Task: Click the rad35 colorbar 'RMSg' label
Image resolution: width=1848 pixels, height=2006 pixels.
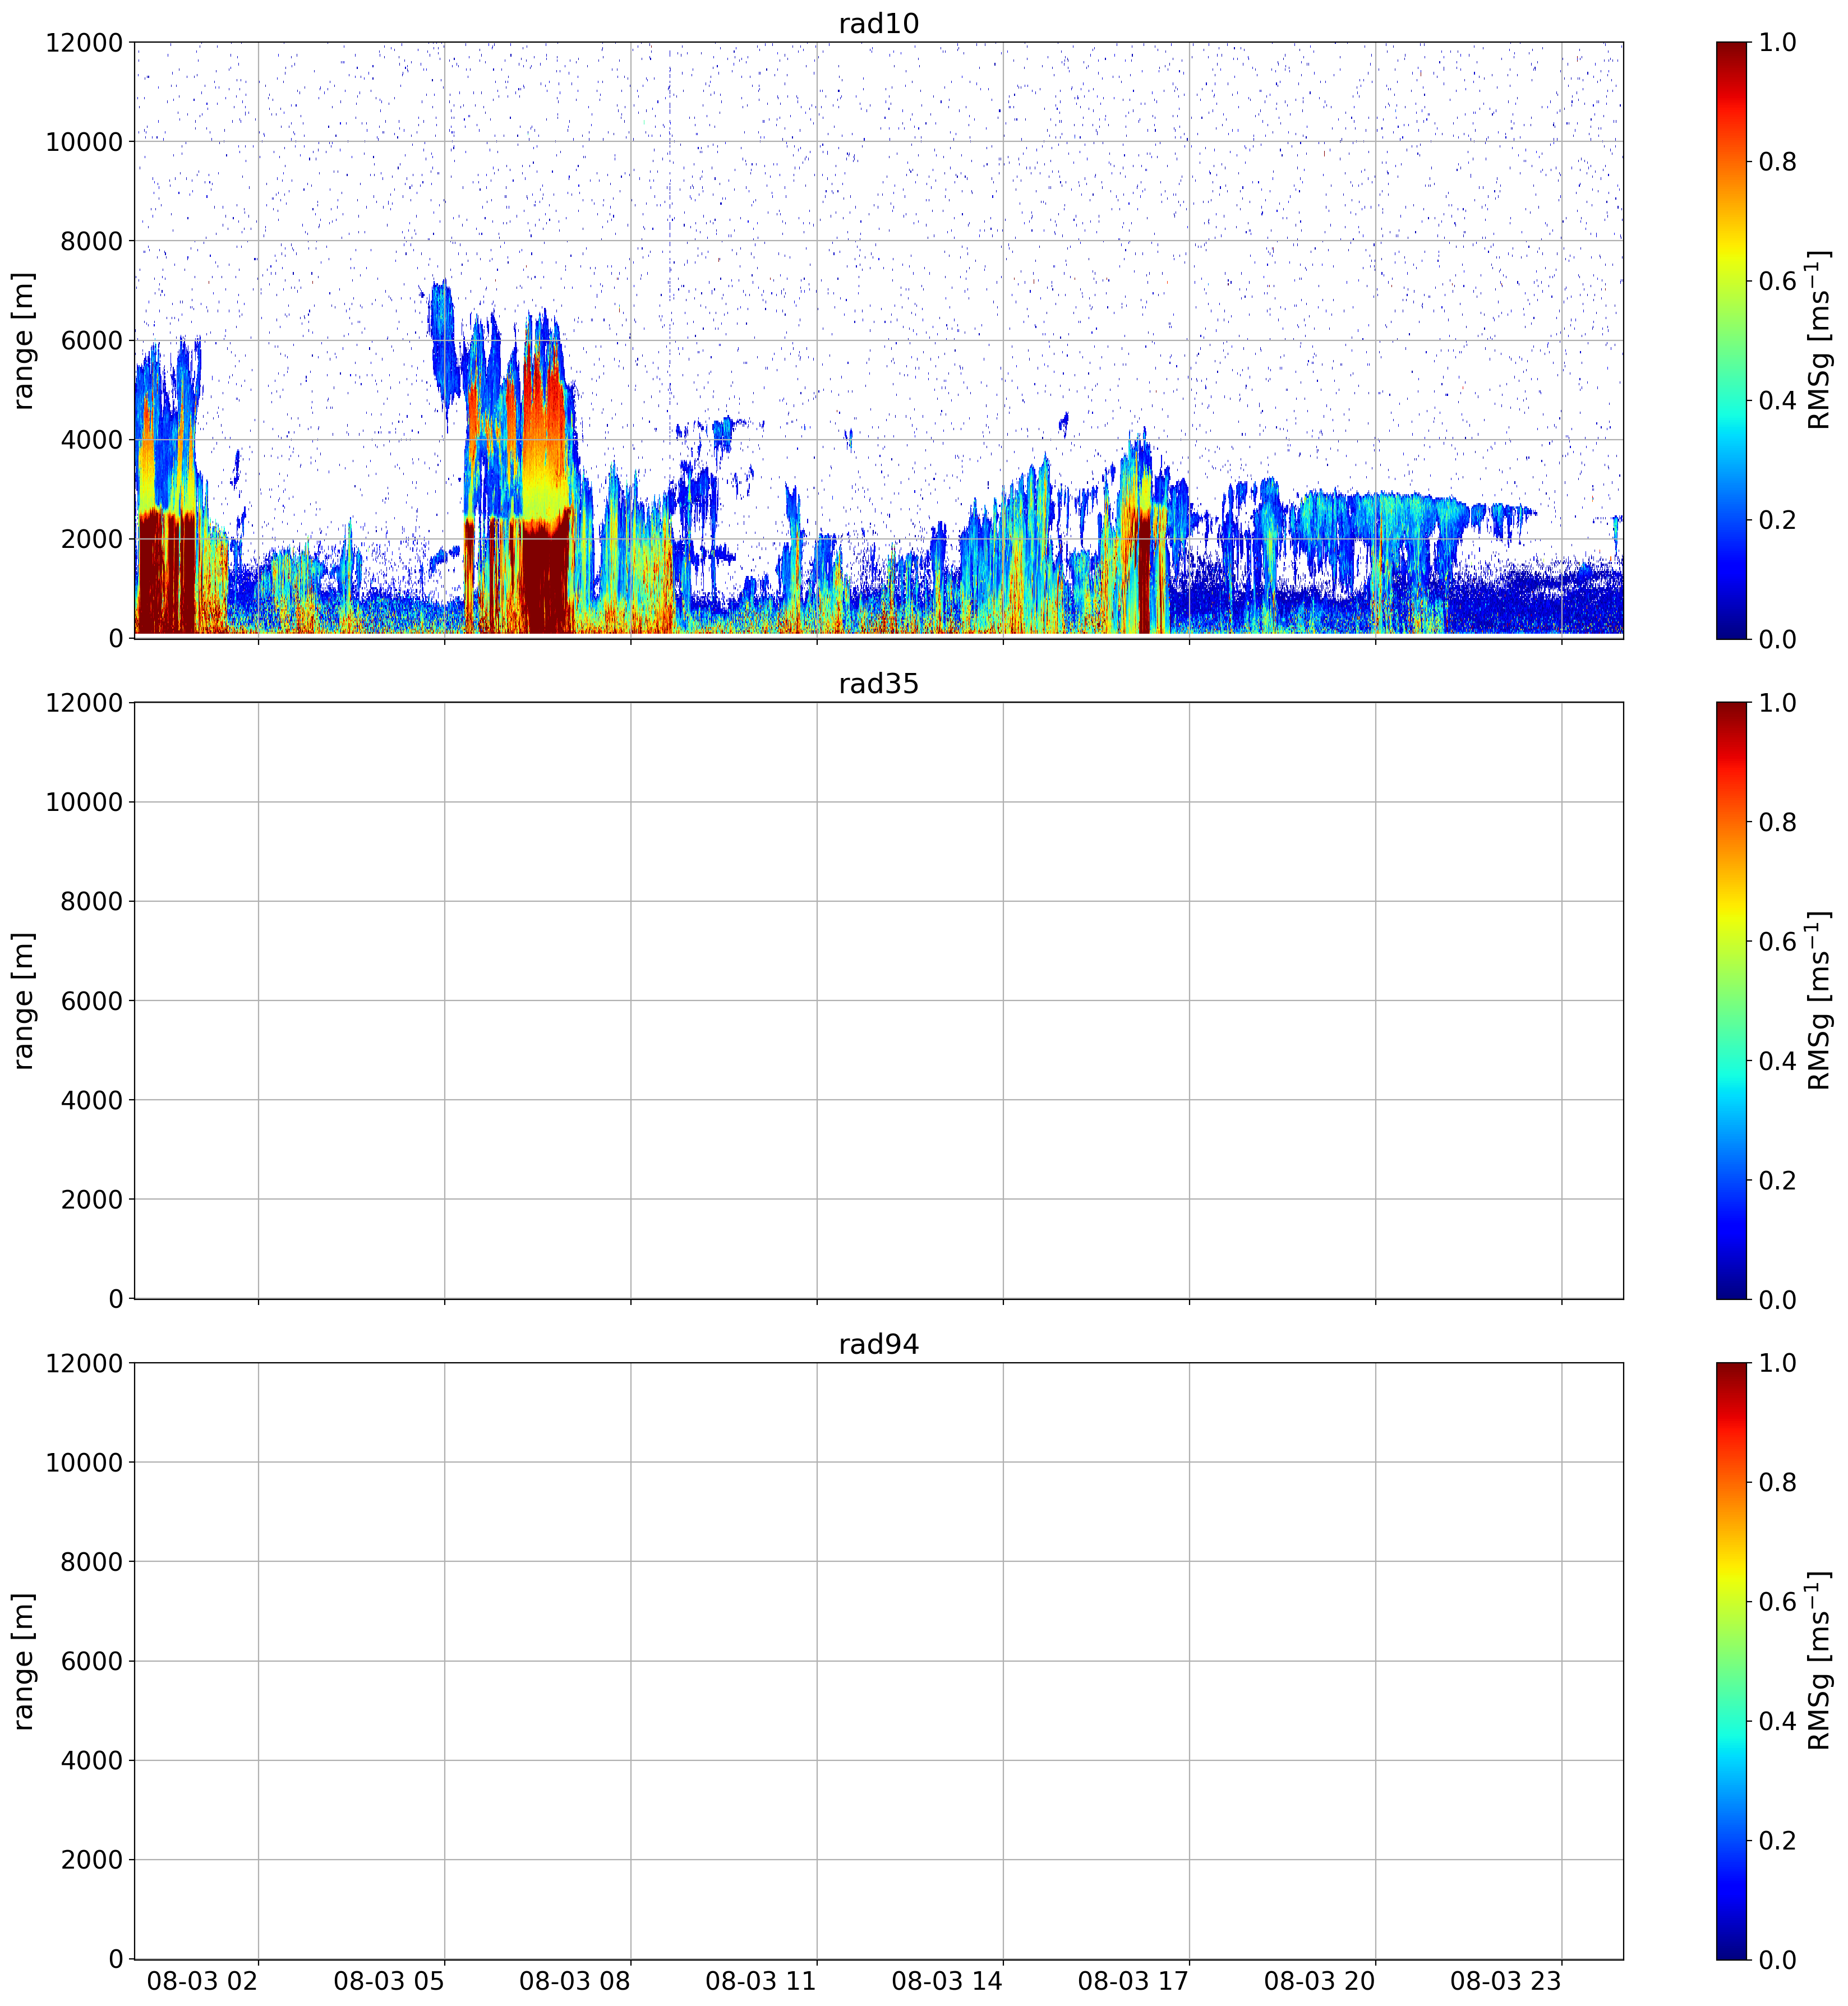Action: [1819, 1000]
